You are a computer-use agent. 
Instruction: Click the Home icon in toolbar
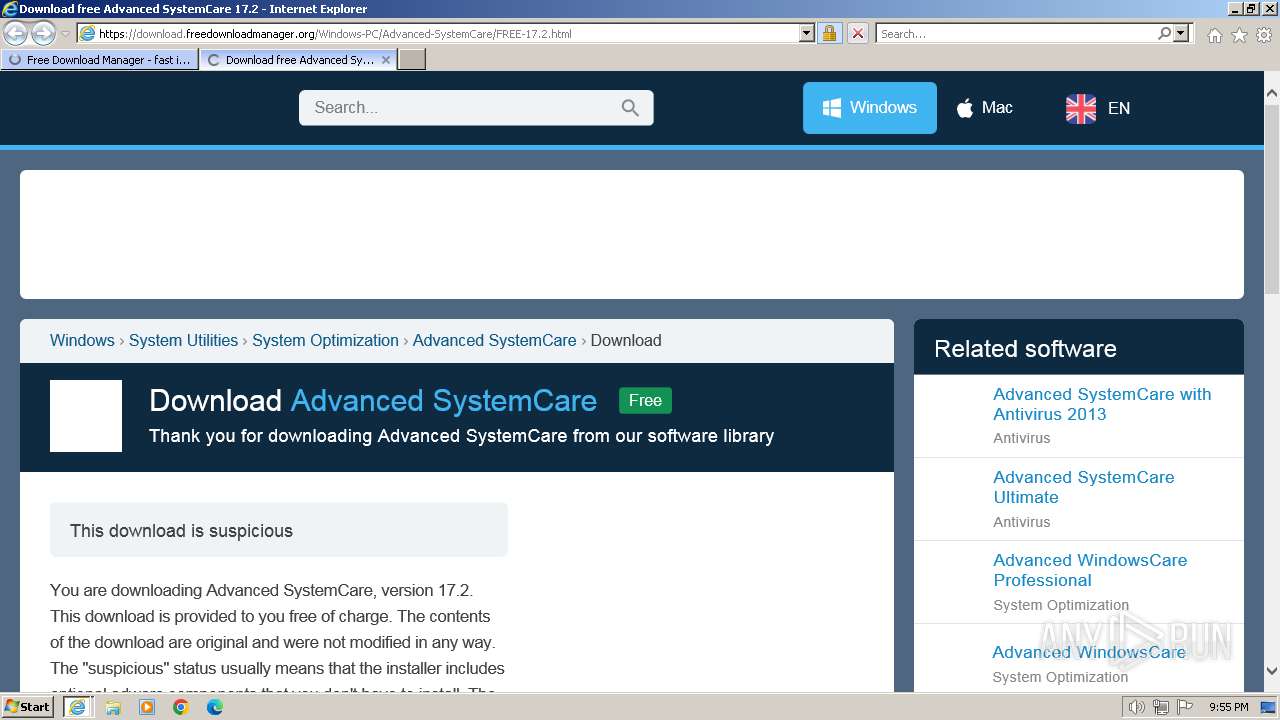click(x=1215, y=35)
